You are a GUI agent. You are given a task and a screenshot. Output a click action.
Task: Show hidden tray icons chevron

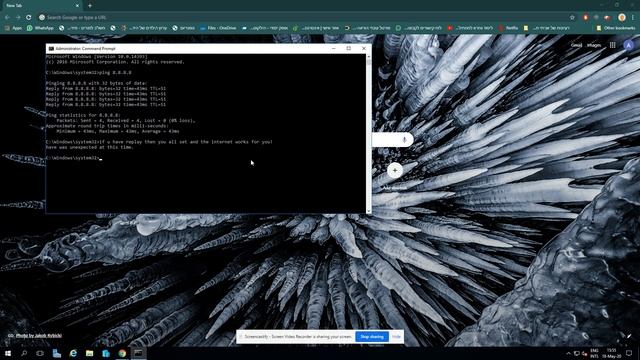[x=569, y=353]
